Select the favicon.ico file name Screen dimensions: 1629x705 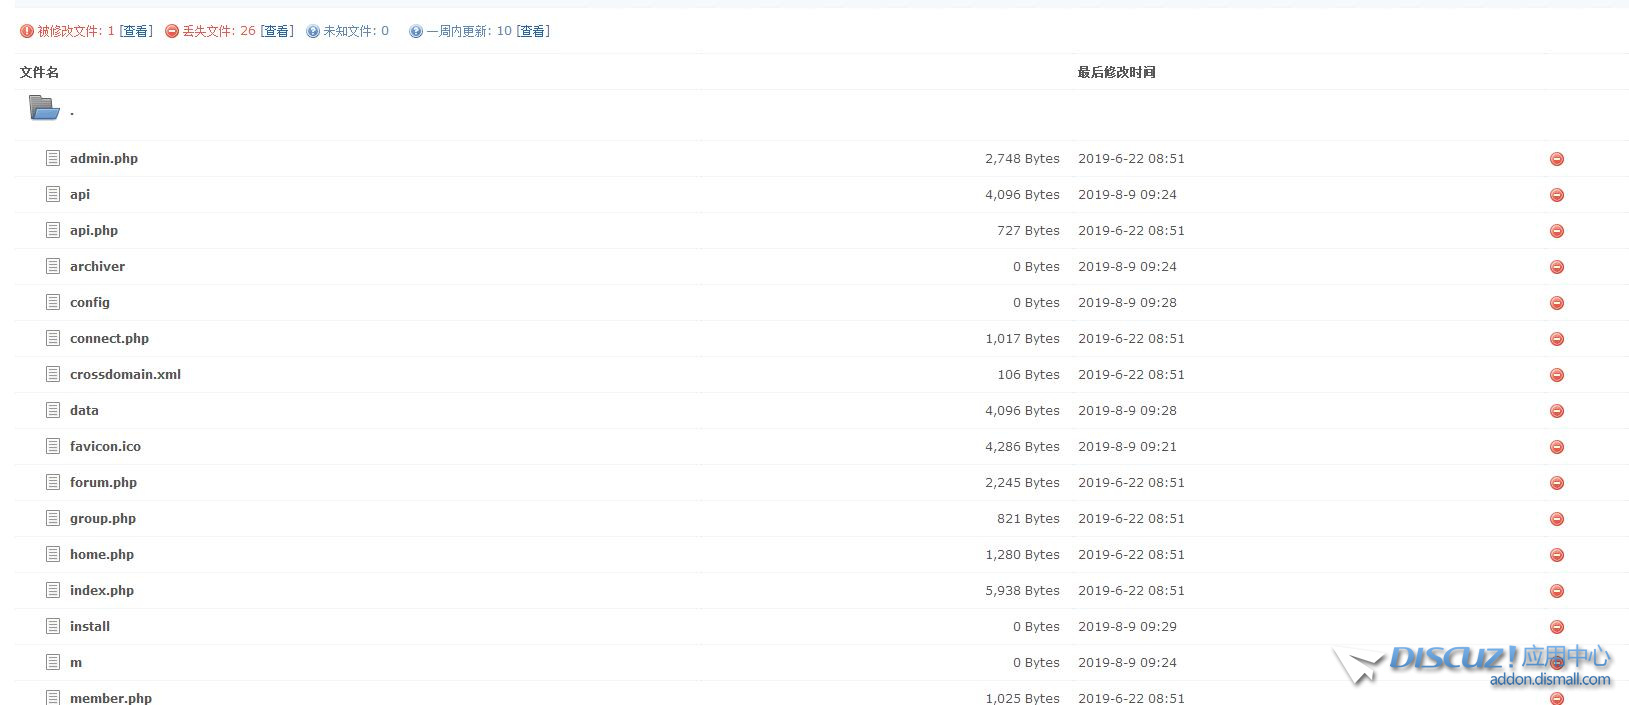[x=105, y=446]
